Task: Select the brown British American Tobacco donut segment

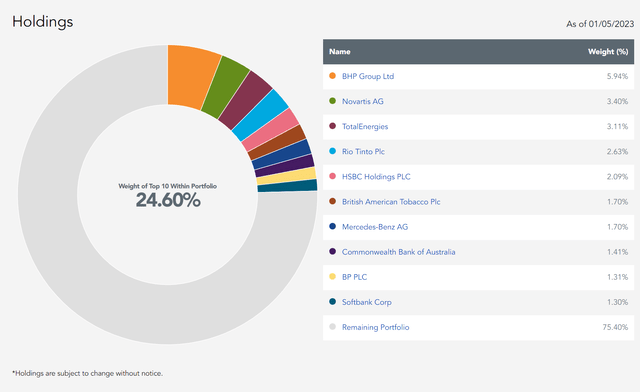Action: coord(277,142)
